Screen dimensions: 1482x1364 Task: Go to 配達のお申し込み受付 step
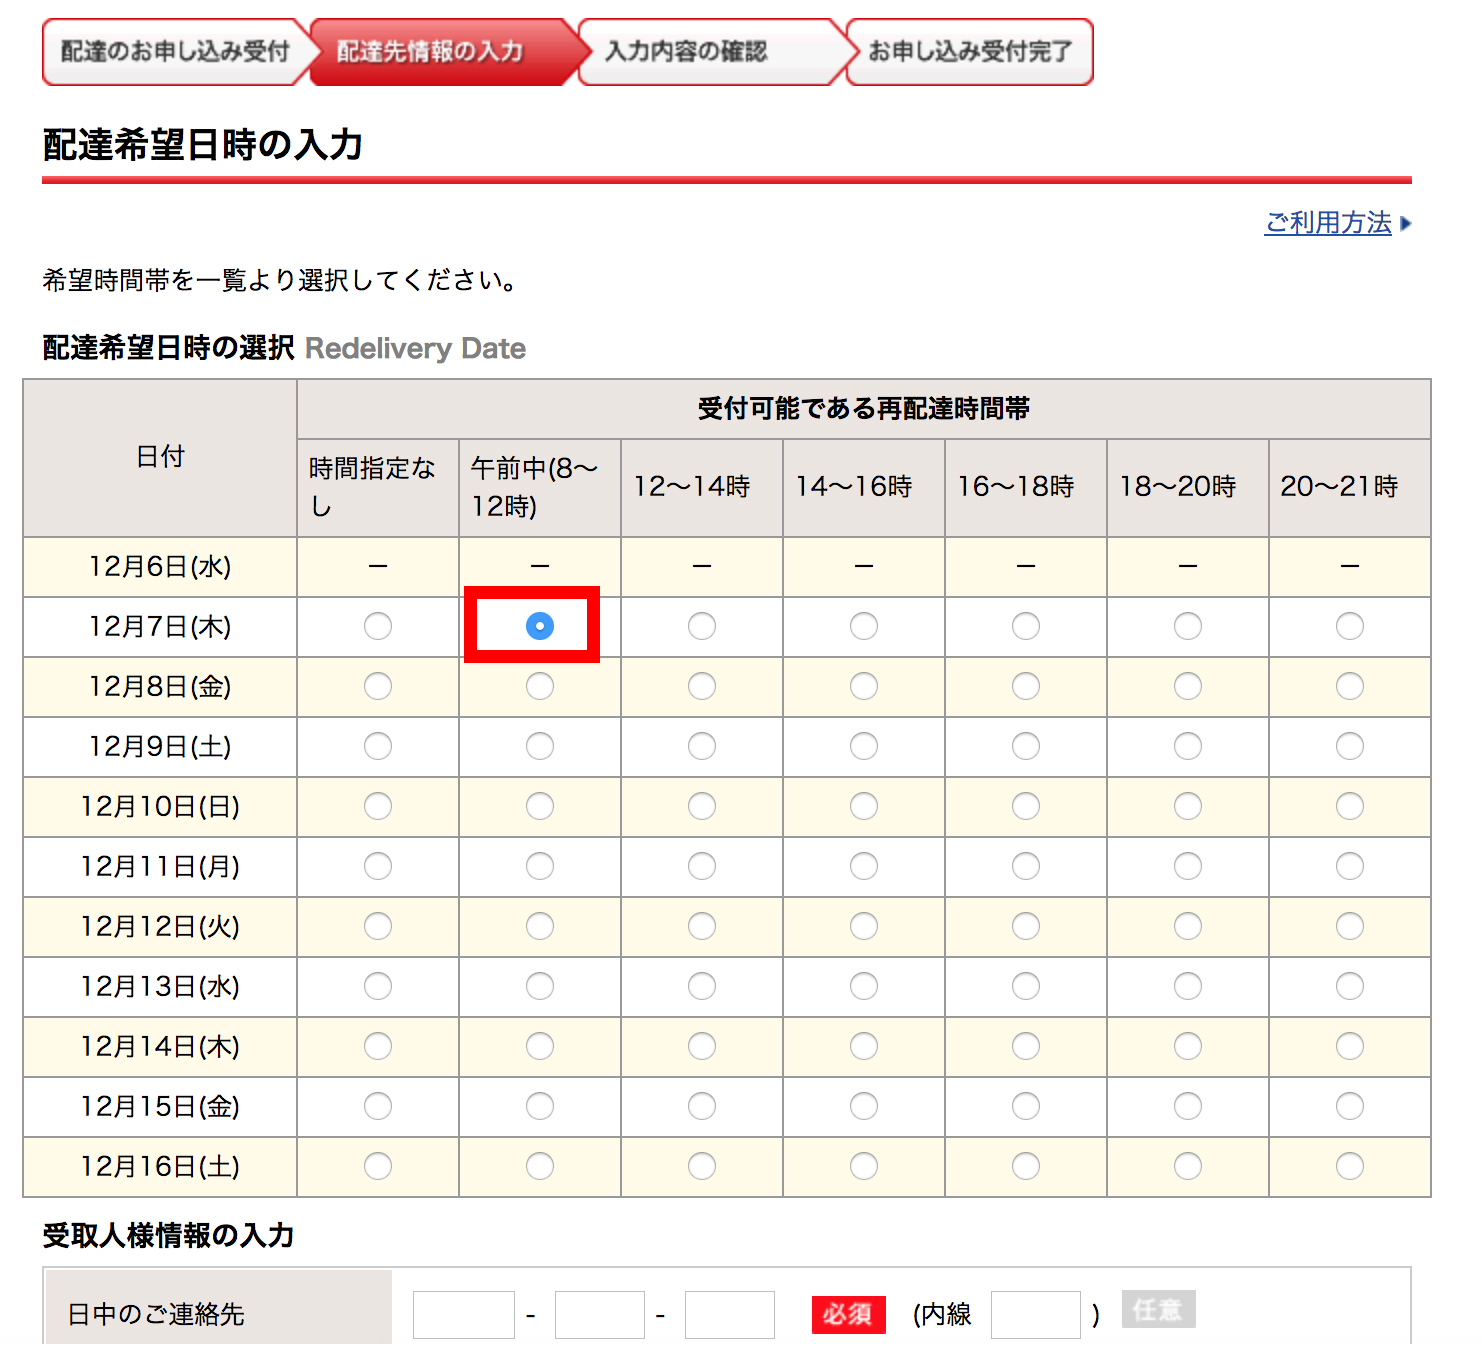(x=175, y=51)
